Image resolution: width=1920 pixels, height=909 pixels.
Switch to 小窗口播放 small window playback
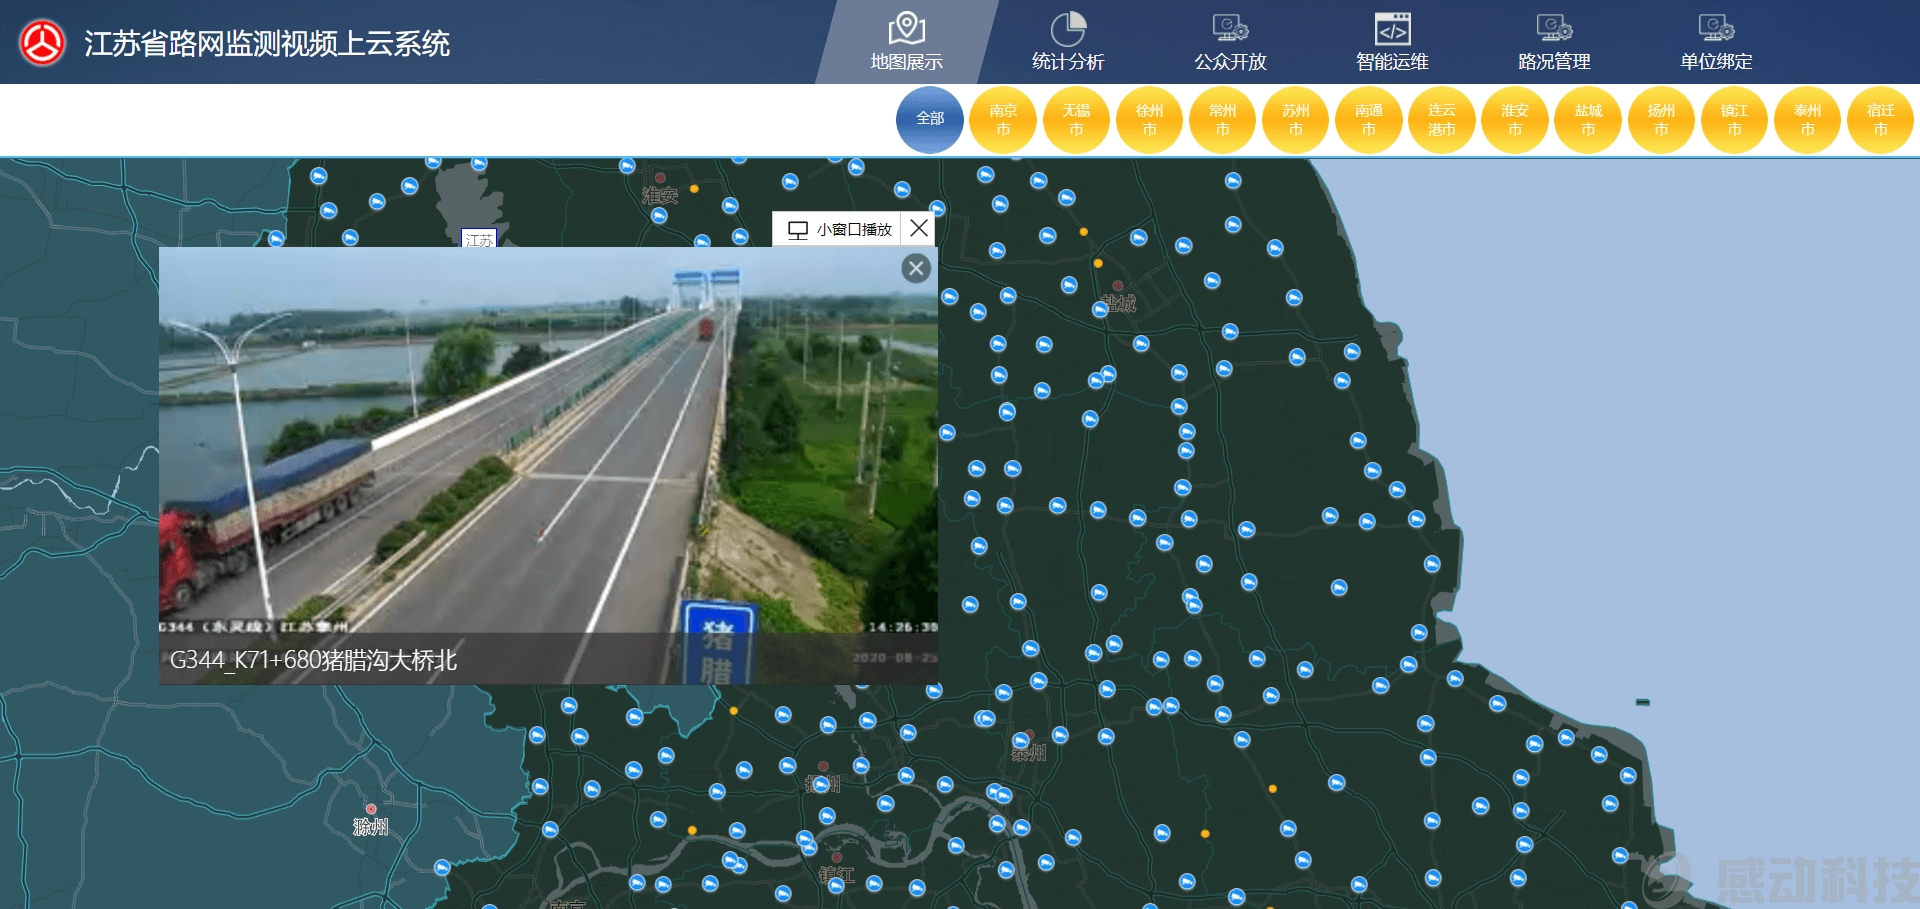tap(839, 229)
